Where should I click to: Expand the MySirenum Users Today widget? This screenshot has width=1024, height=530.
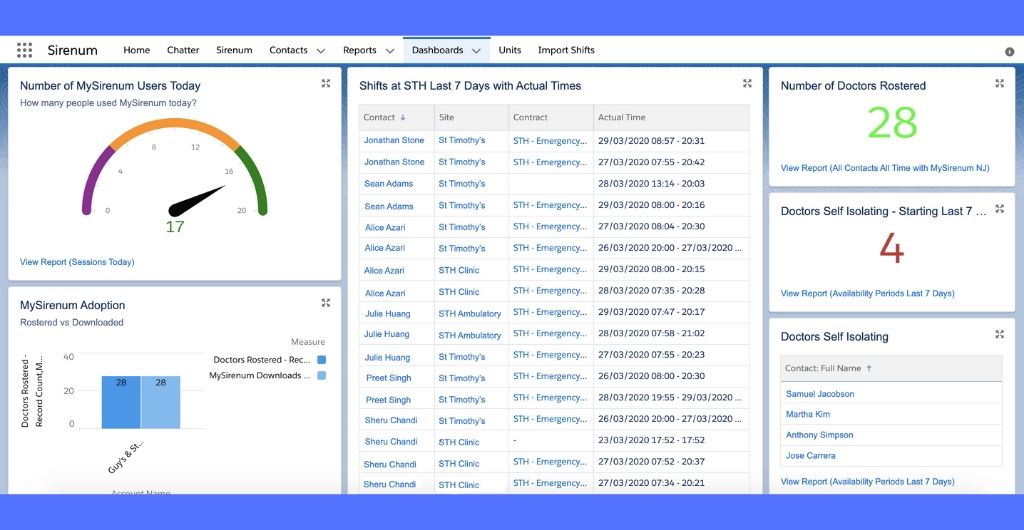(326, 84)
